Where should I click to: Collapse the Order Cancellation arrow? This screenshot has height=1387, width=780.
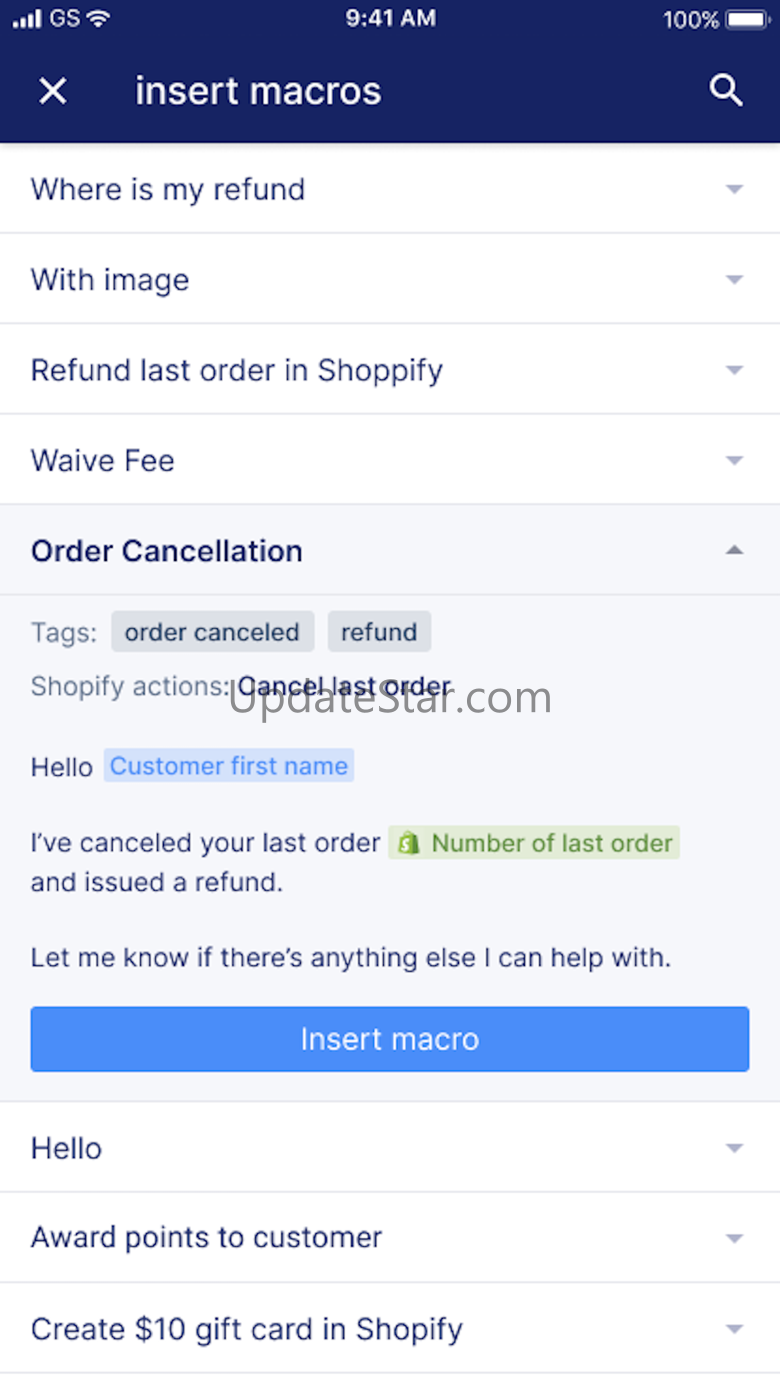pos(735,550)
